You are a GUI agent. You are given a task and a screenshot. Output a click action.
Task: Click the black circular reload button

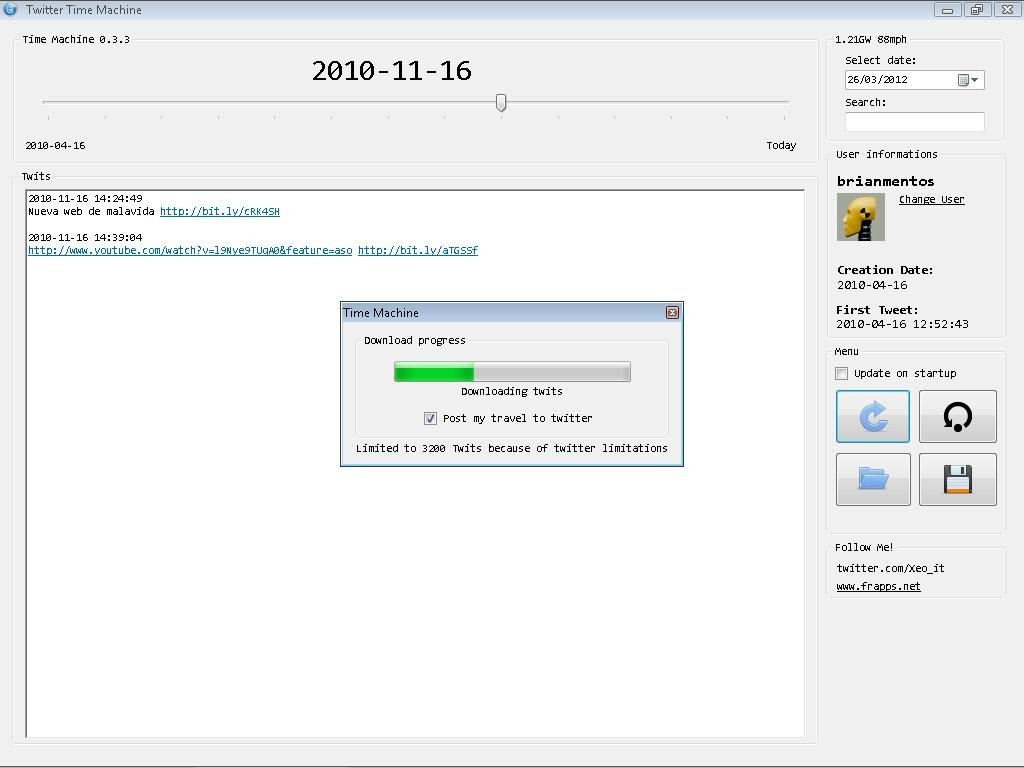tap(957, 416)
